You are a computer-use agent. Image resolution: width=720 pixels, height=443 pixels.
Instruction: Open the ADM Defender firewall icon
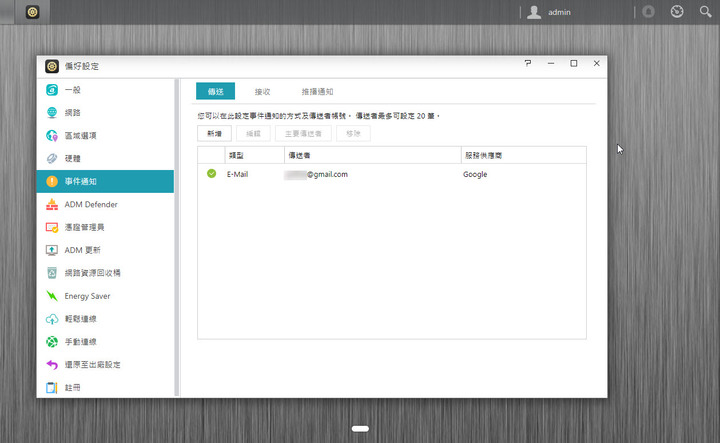click(52, 204)
